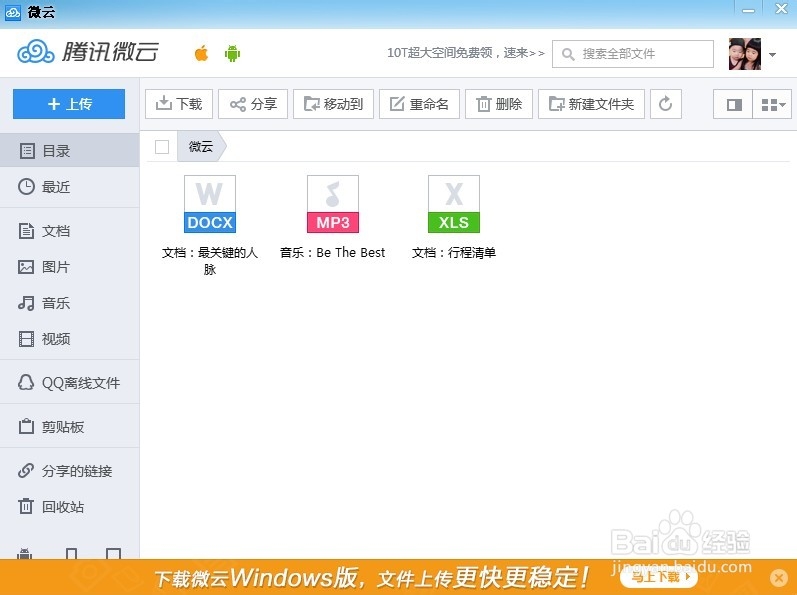The image size is (797, 595).
Task: Click the 重命名 rename toolbar button
Action: (419, 104)
